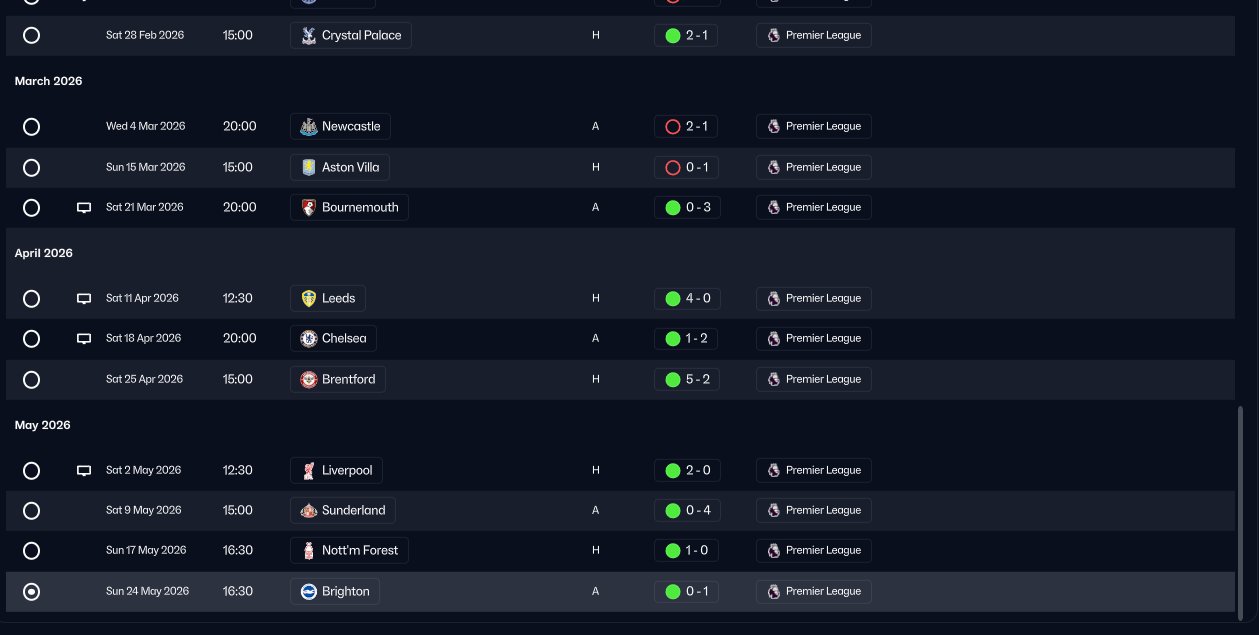Screen dimensions: 1259x635
Task: Click the red loss indicator for Aston Villa result
Action: (x=673, y=168)
